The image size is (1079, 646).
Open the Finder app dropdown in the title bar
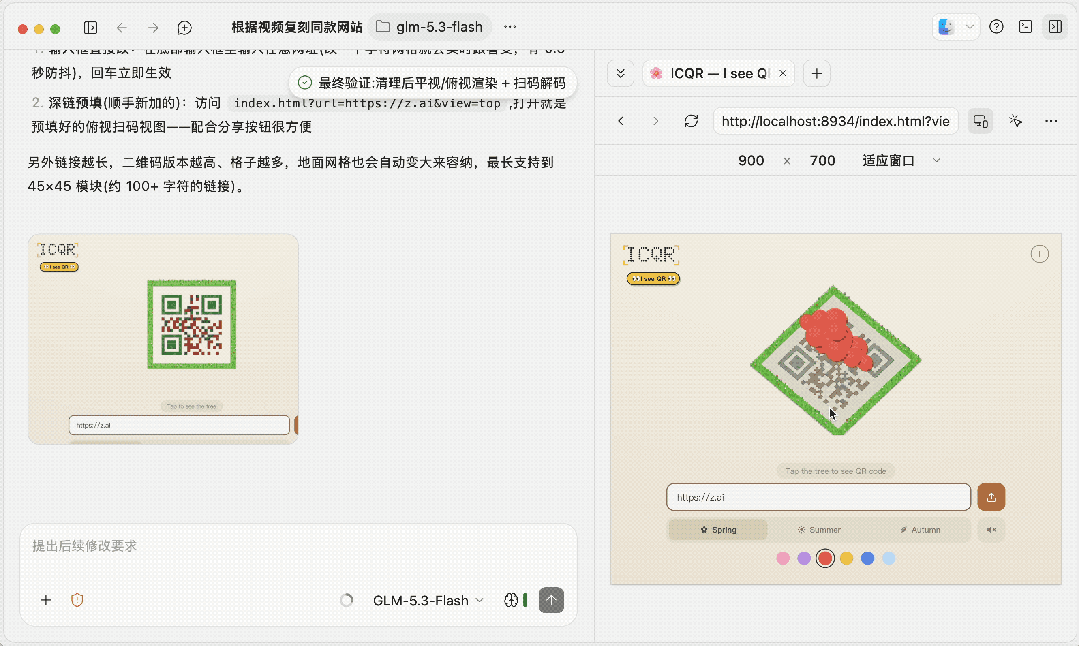pyautogui.click(x=957, y=27)
